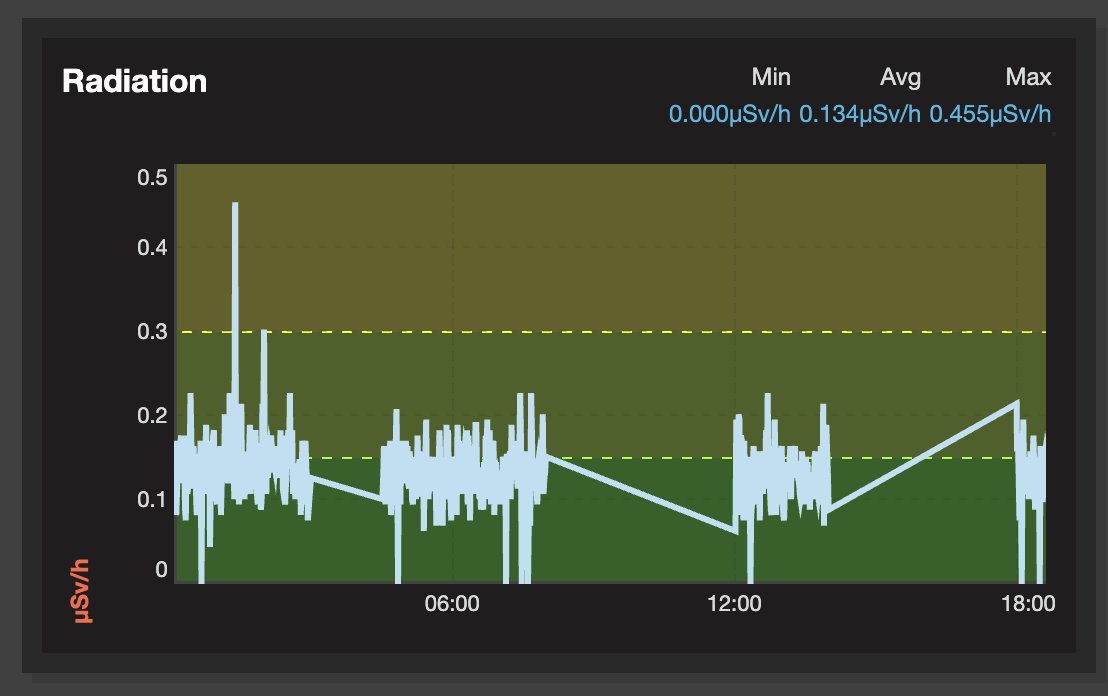This screenshot has height=696, width=1108.
Task: Click the 0.1 y-axis label
Action: pyautogui.click(x=152, y=500)
